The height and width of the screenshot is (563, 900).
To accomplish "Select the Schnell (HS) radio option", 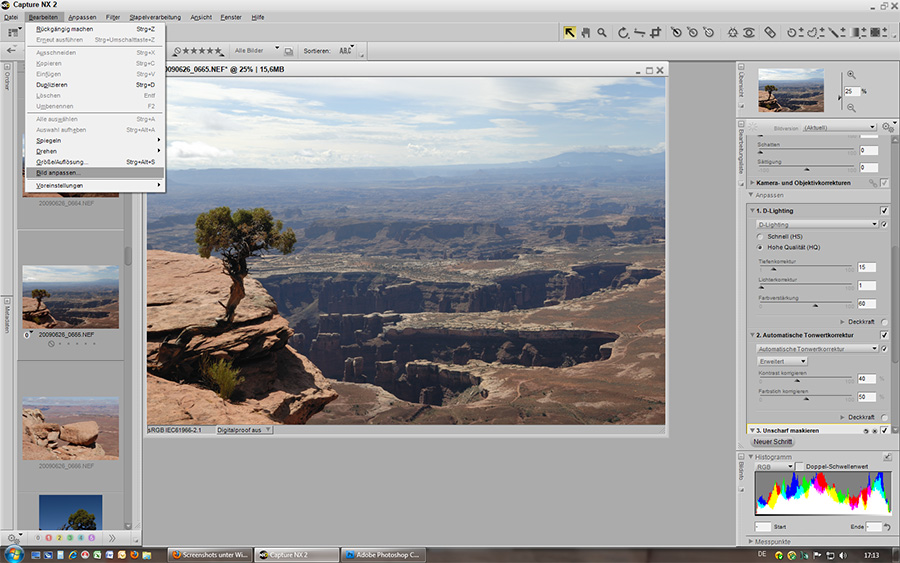I will tap(761, 236).
